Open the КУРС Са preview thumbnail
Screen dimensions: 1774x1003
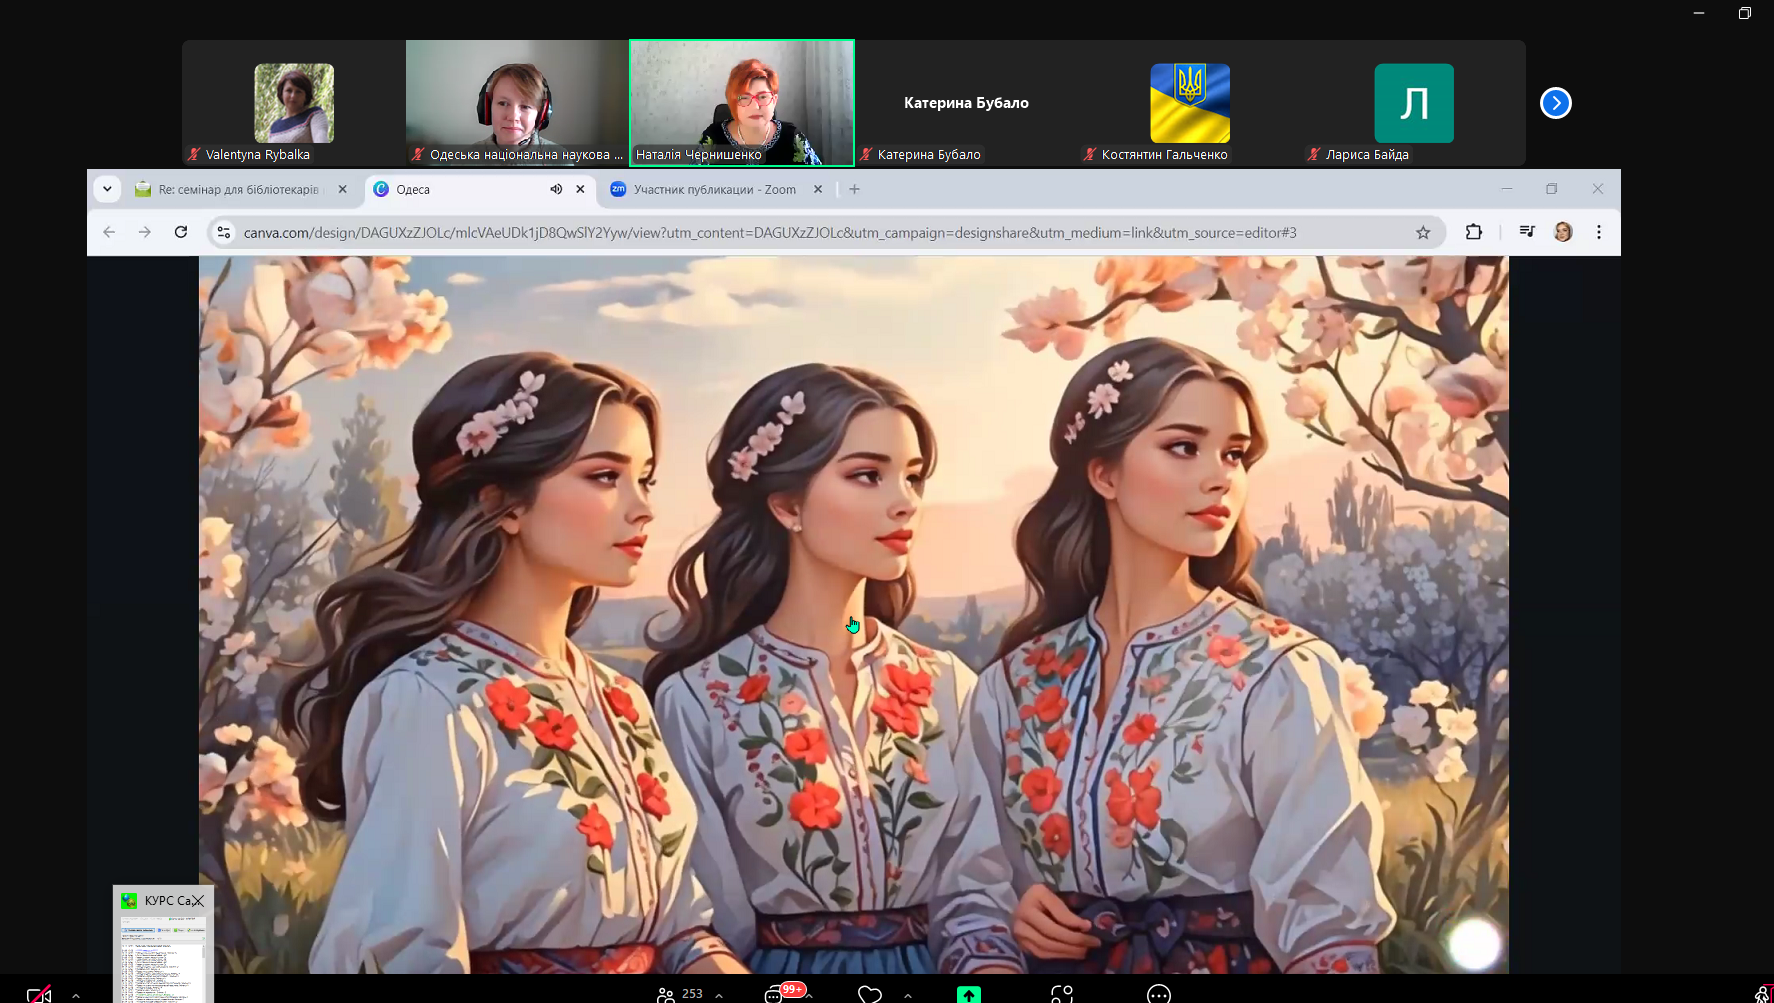[x=164, y=960]
